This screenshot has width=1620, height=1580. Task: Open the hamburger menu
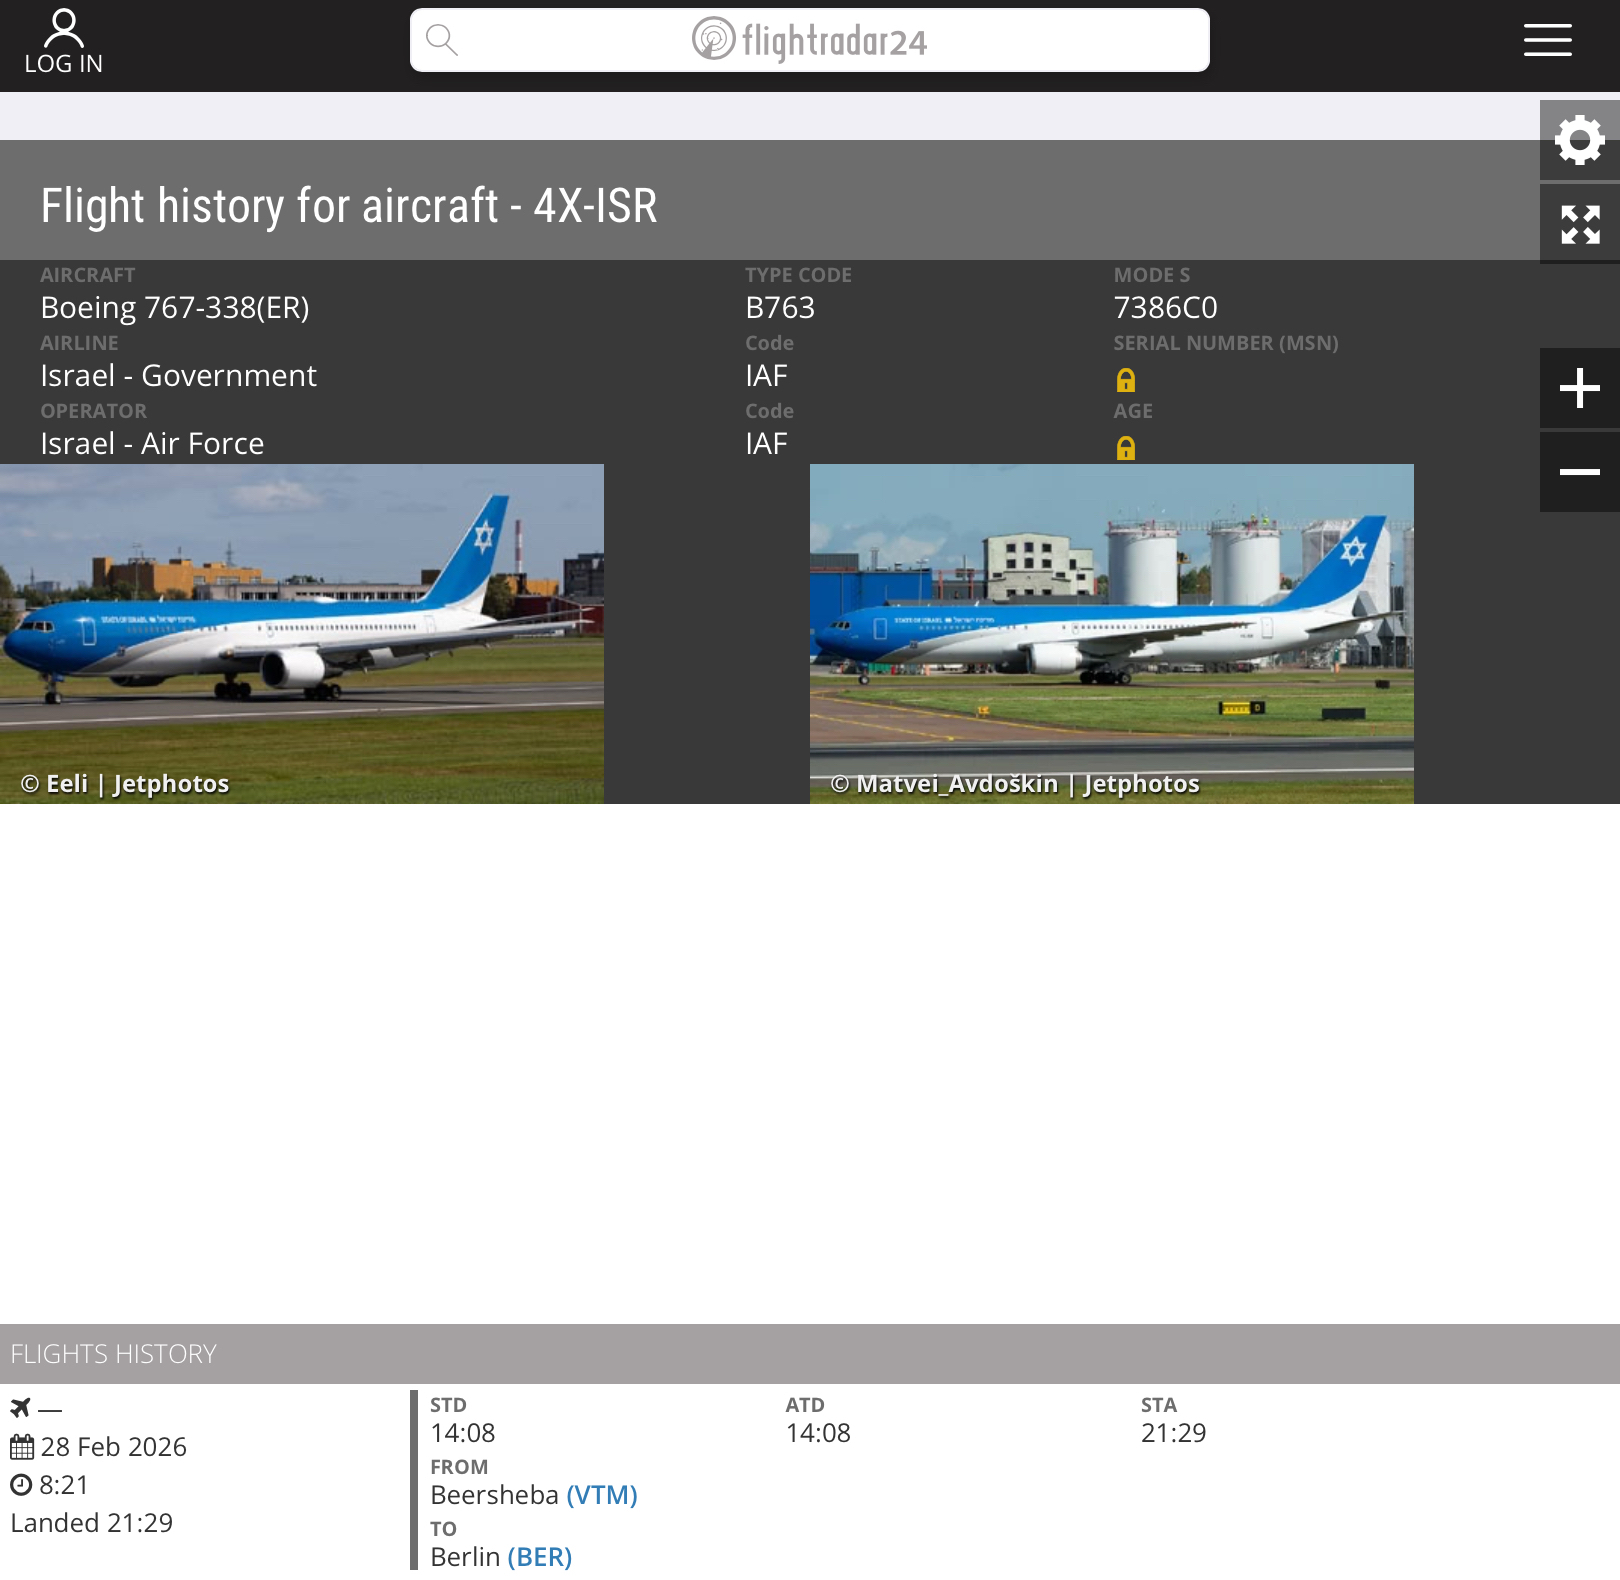click(x=1547, y=40)
